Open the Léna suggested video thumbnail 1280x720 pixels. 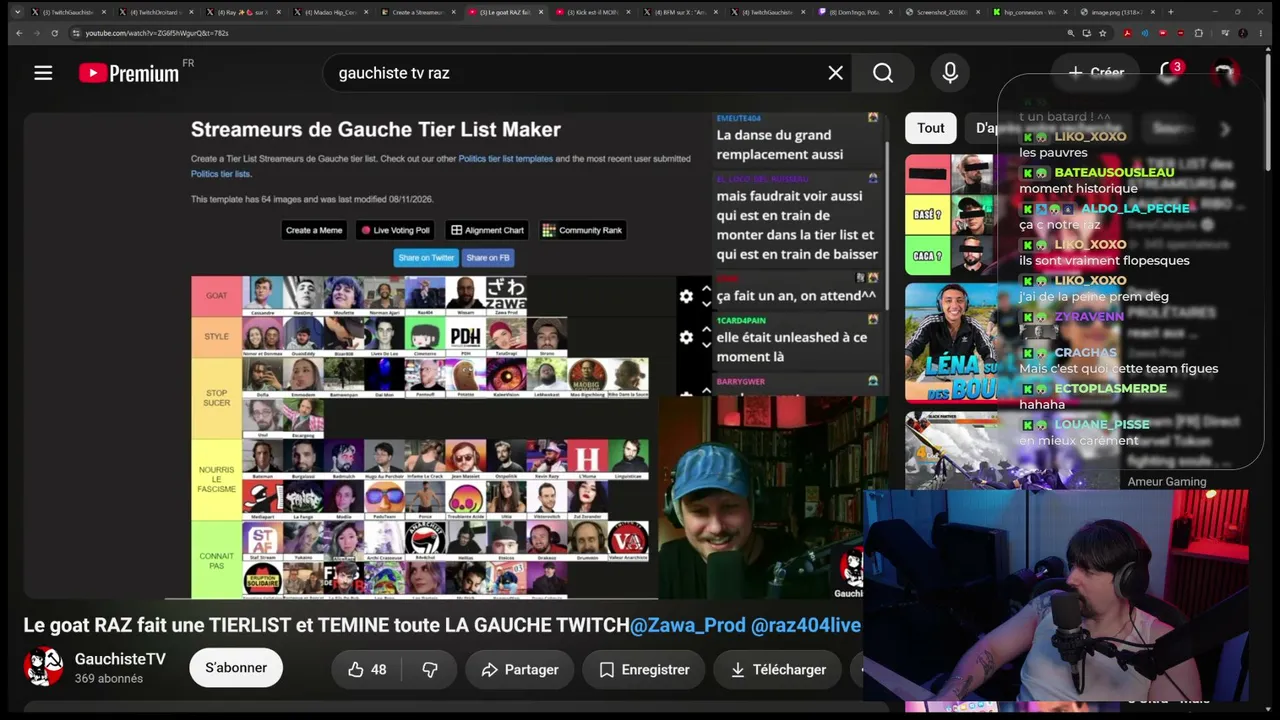coord(950,342)
